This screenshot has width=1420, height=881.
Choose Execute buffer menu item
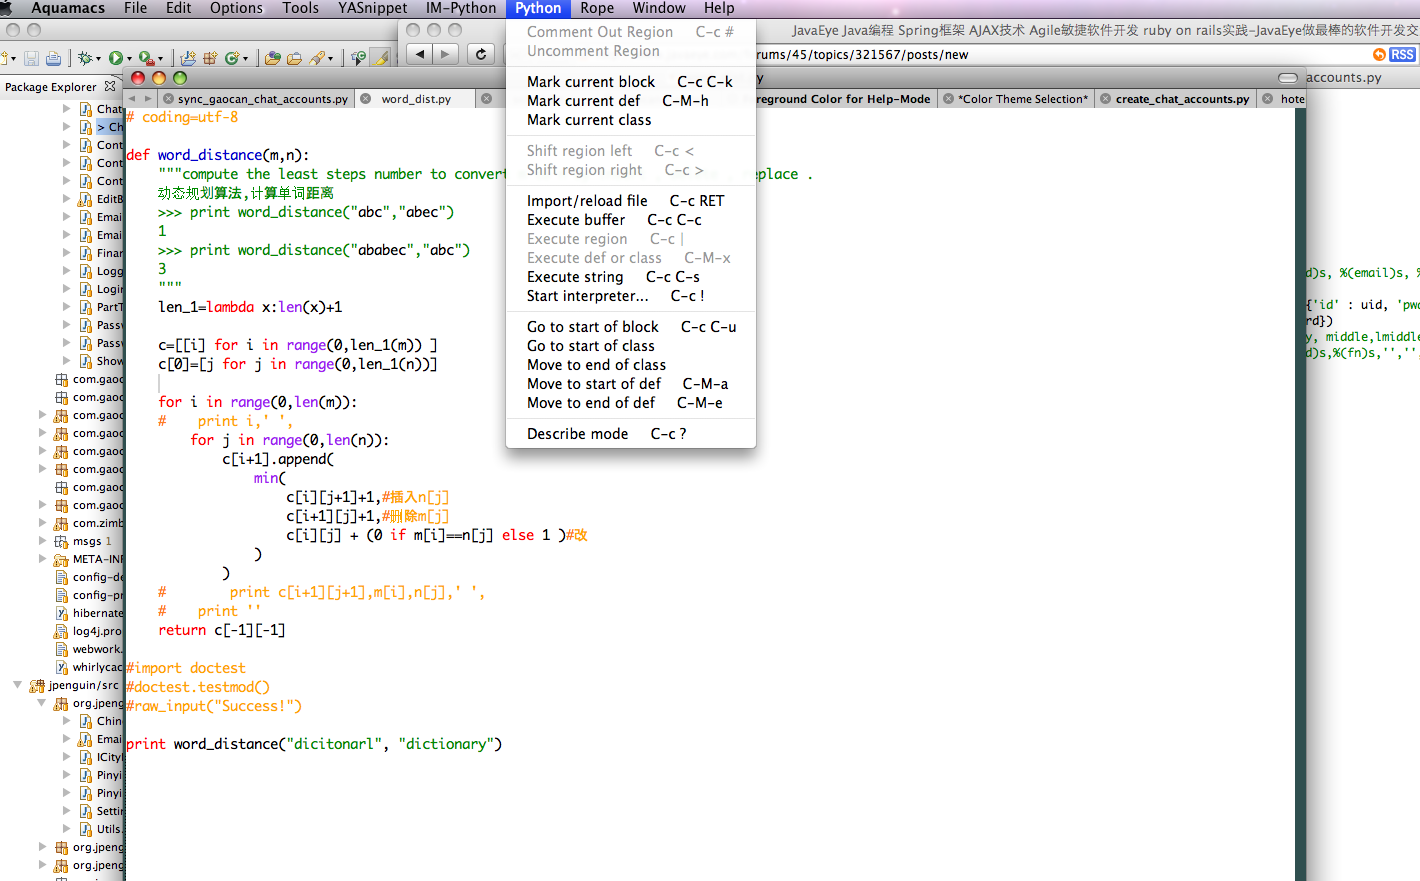tap(631, 220)
